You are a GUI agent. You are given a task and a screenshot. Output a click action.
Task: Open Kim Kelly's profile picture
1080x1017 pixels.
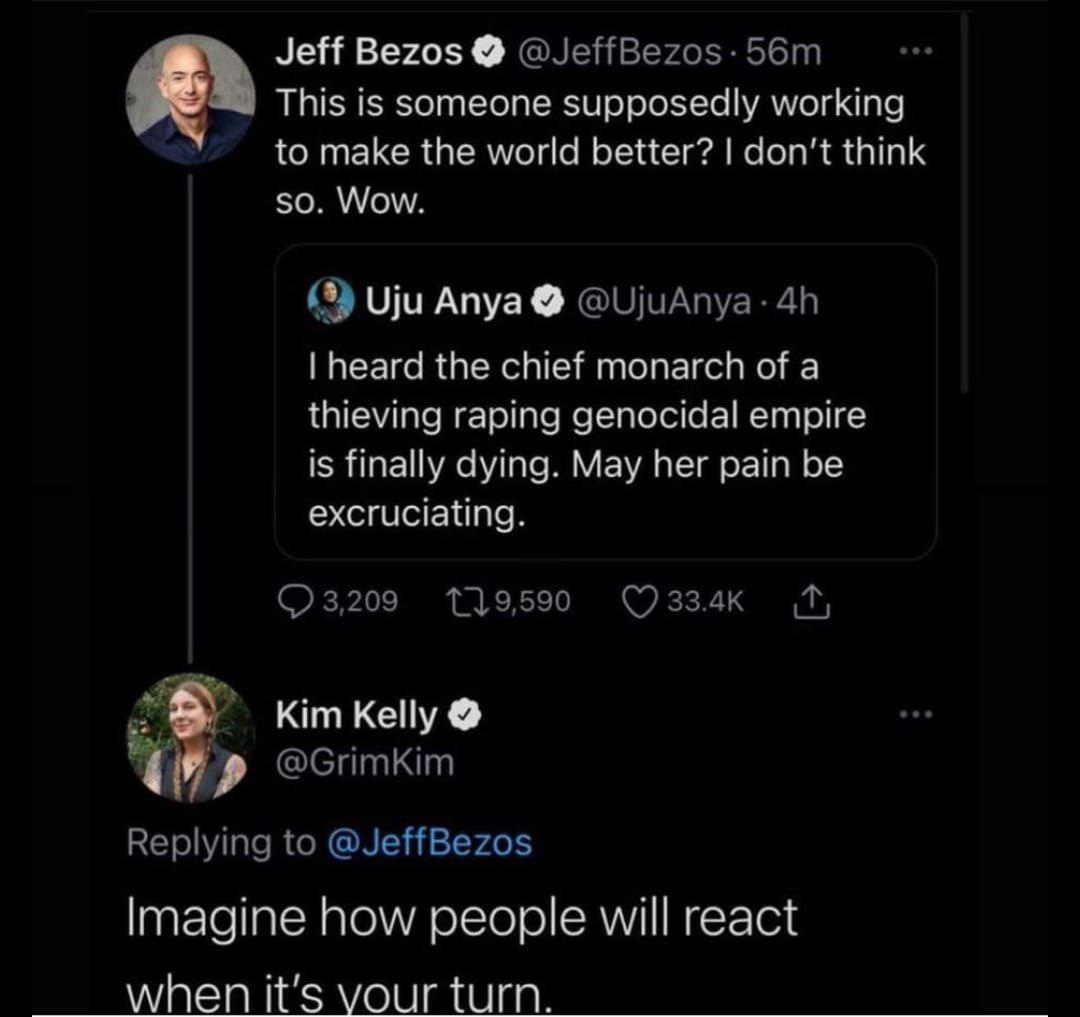190,738
